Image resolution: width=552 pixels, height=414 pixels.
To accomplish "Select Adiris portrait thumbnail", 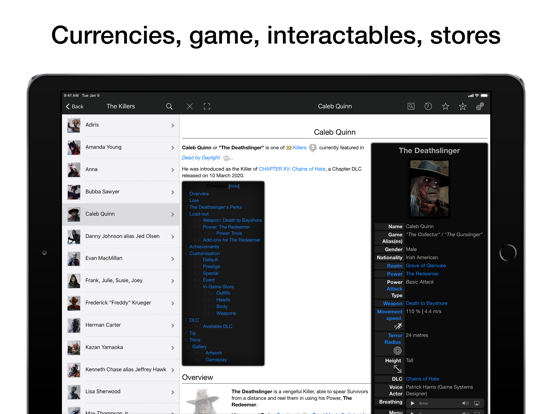I will coord(74,125).
